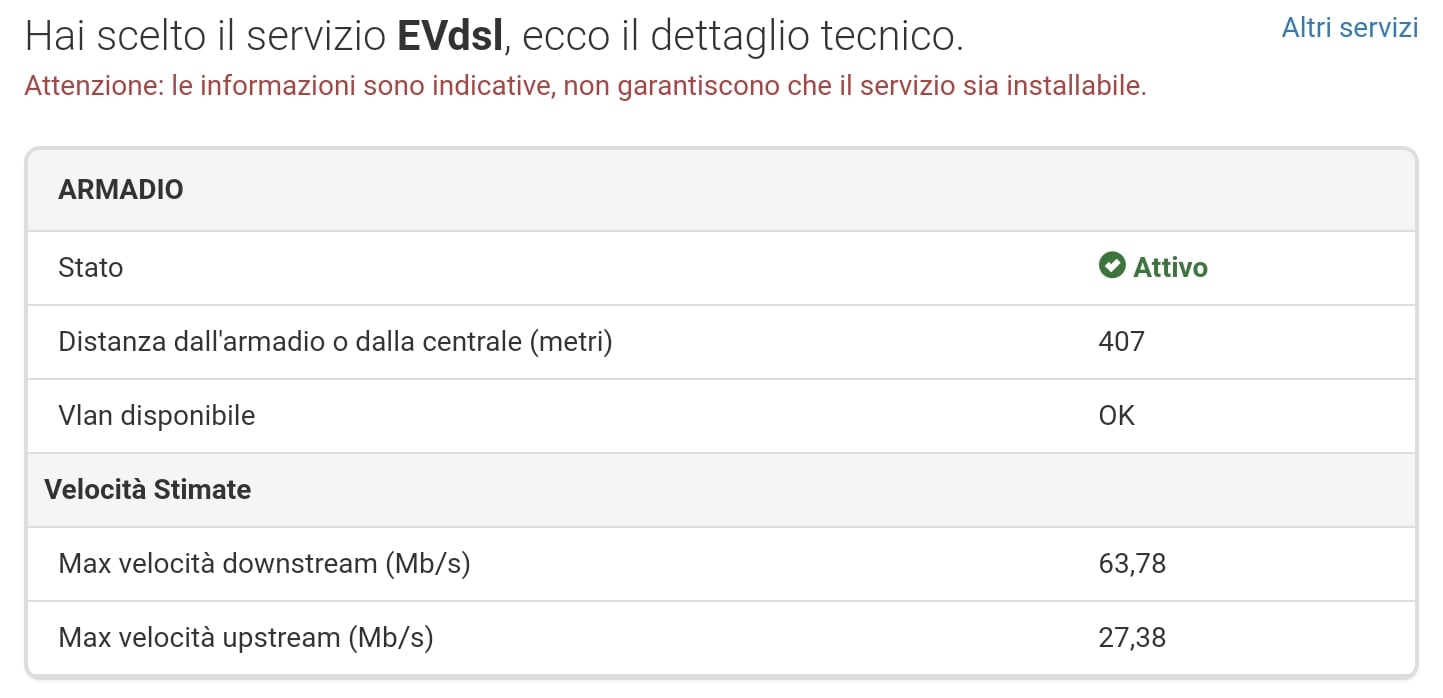Select the Vlan OK value

(1117, 415)
